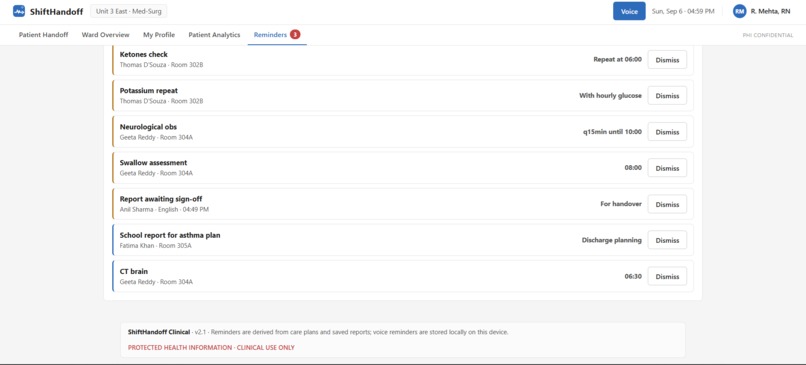This screenshot has height=365, width=806.
Task: Dismiss the Potassium repeat reminder
Action: (667, 96)
